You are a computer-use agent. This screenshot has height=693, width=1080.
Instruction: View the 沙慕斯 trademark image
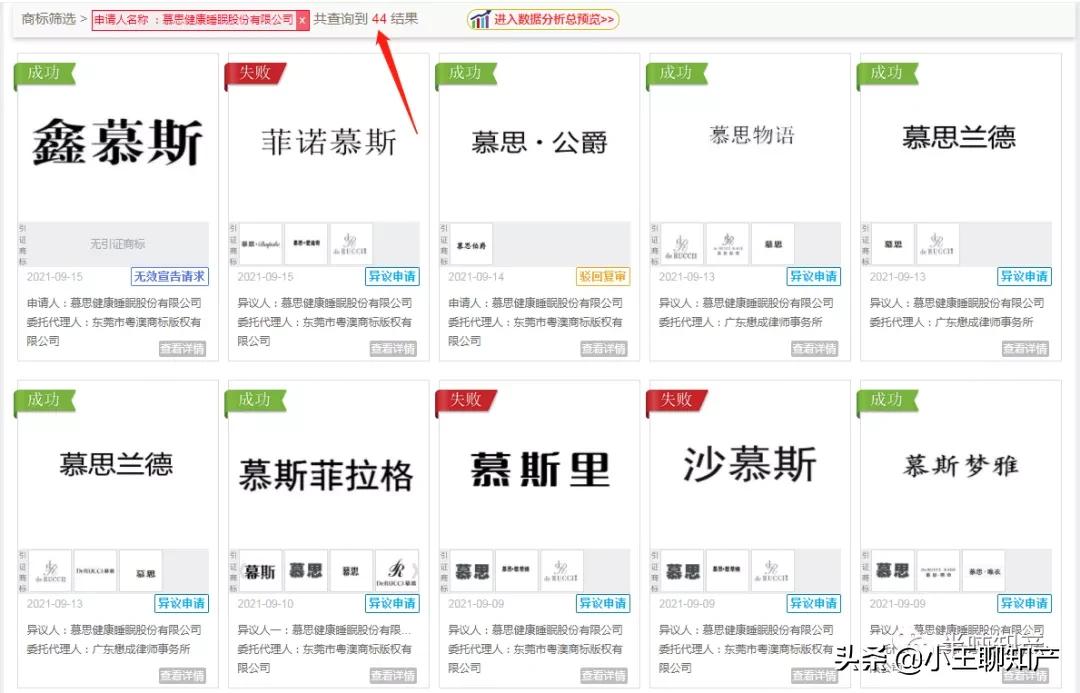point(746,462)
